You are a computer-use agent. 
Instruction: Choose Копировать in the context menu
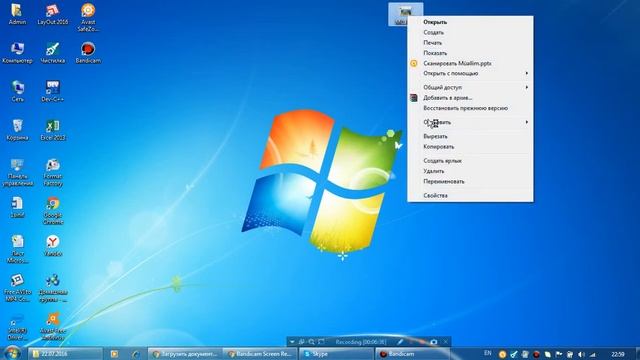pyautogui.click(x=470, y=147)
